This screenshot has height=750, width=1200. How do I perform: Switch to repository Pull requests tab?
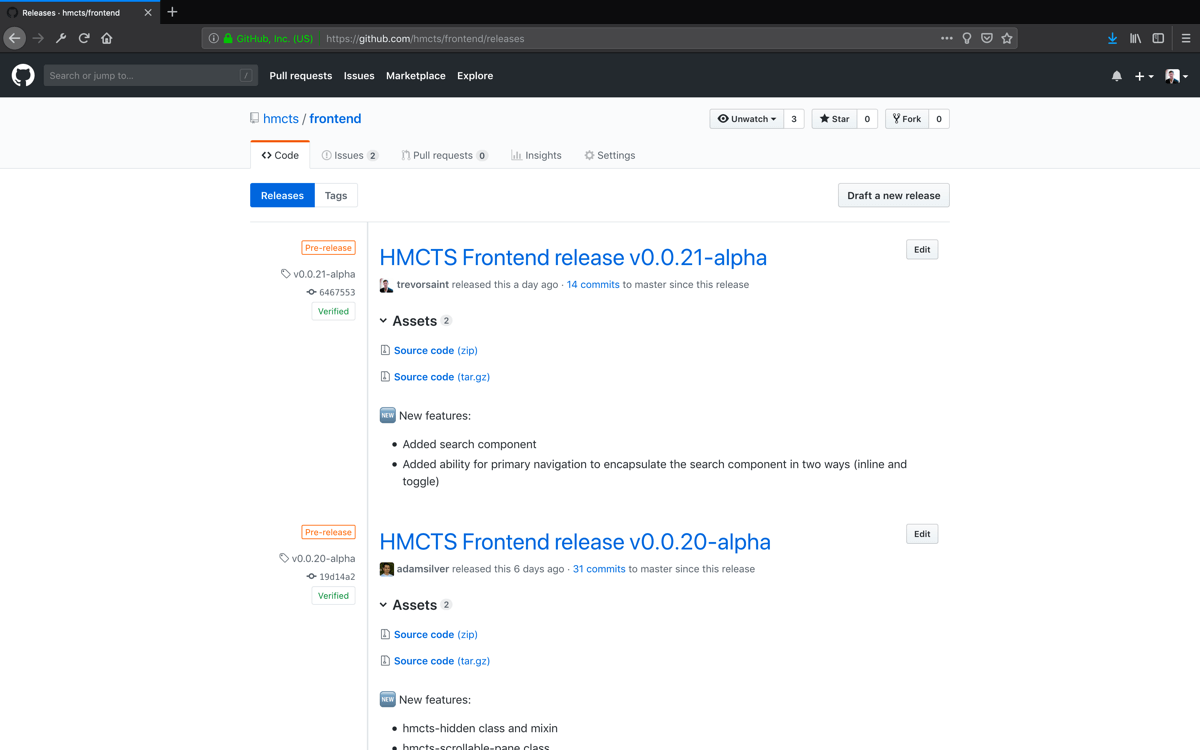pyautogui.click(x=445, y=155)
